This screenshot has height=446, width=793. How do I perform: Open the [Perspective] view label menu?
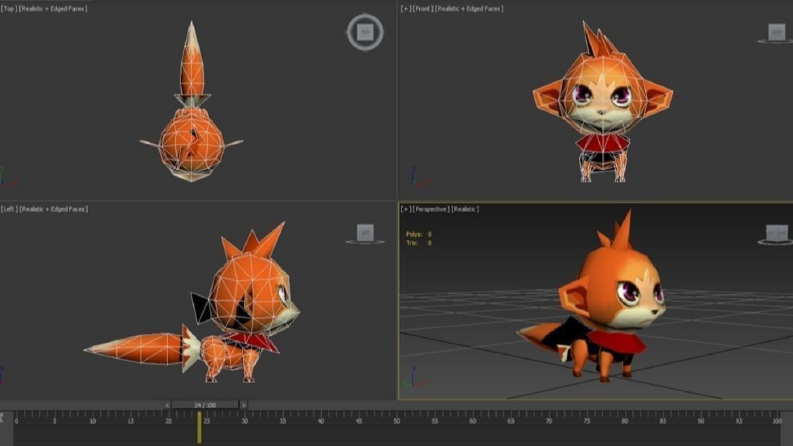point(430,209)
